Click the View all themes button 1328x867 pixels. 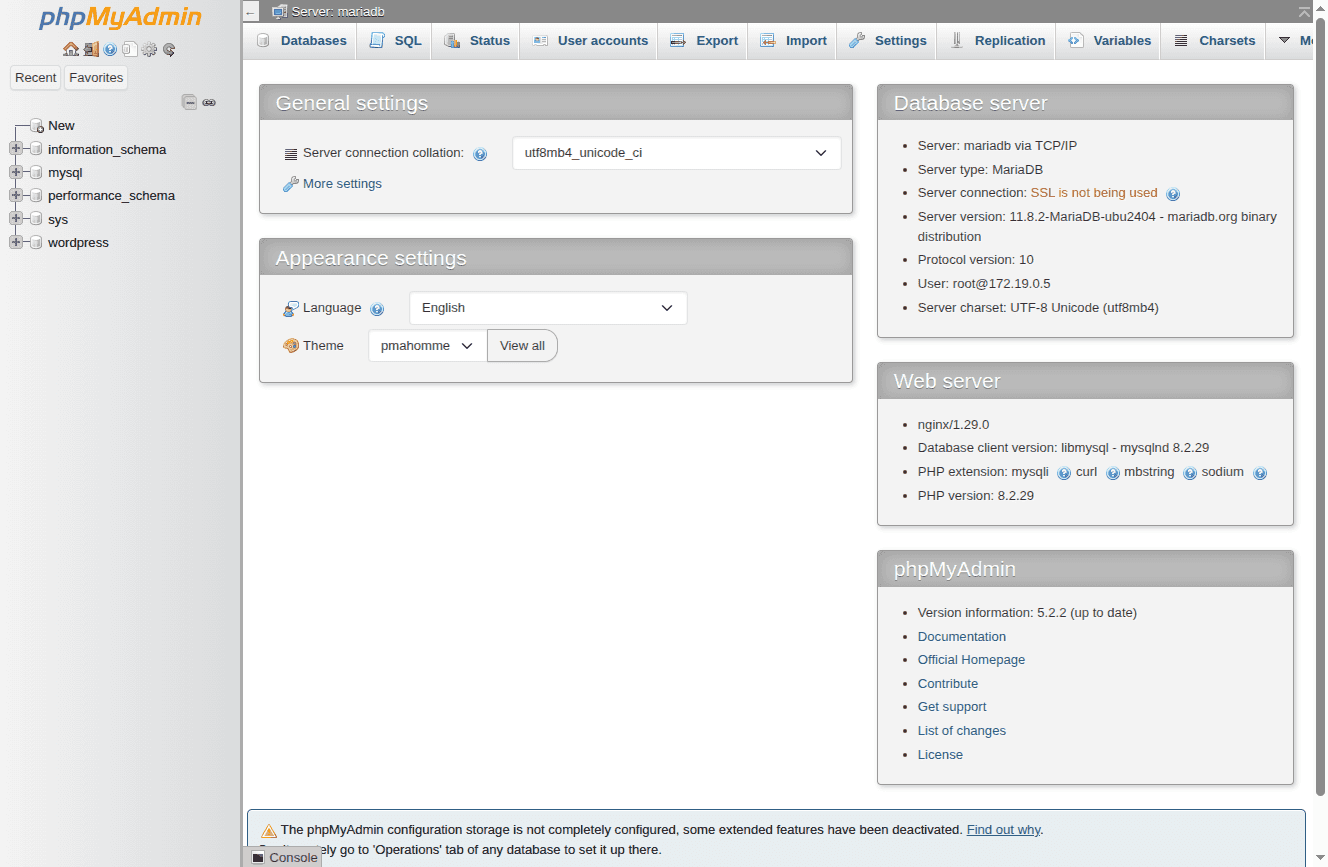tap(522, 346)
